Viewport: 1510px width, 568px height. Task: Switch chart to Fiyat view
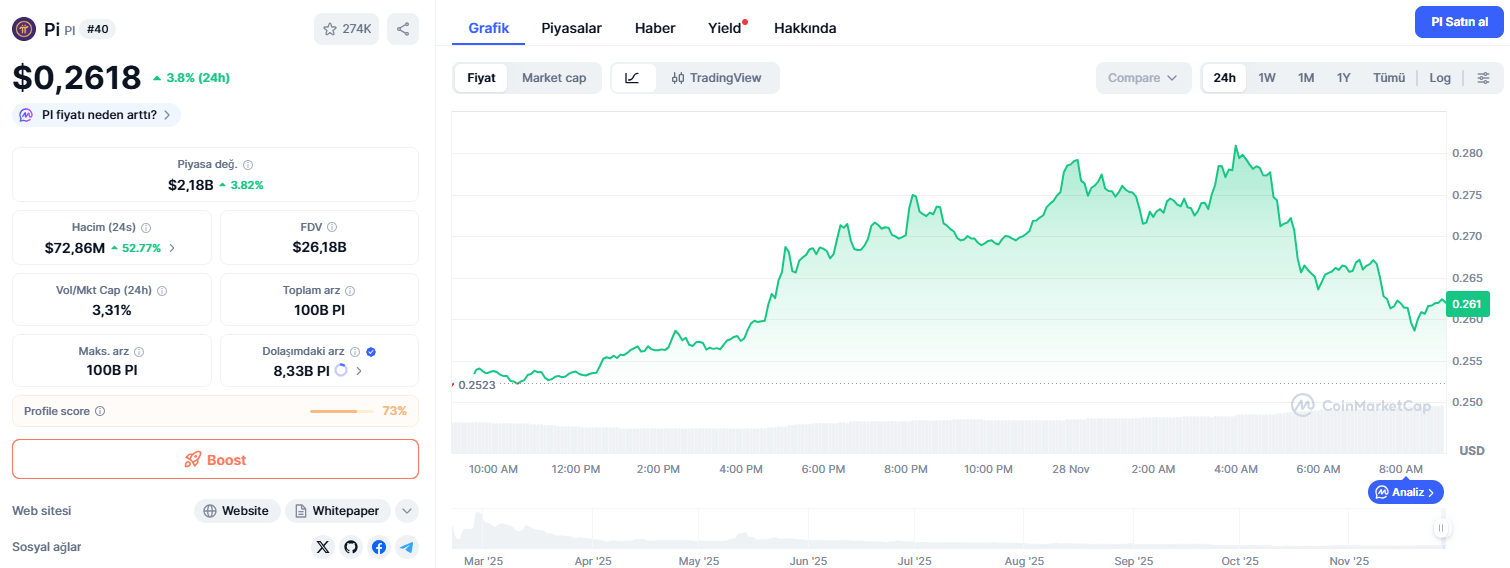(x=481, y=78)
